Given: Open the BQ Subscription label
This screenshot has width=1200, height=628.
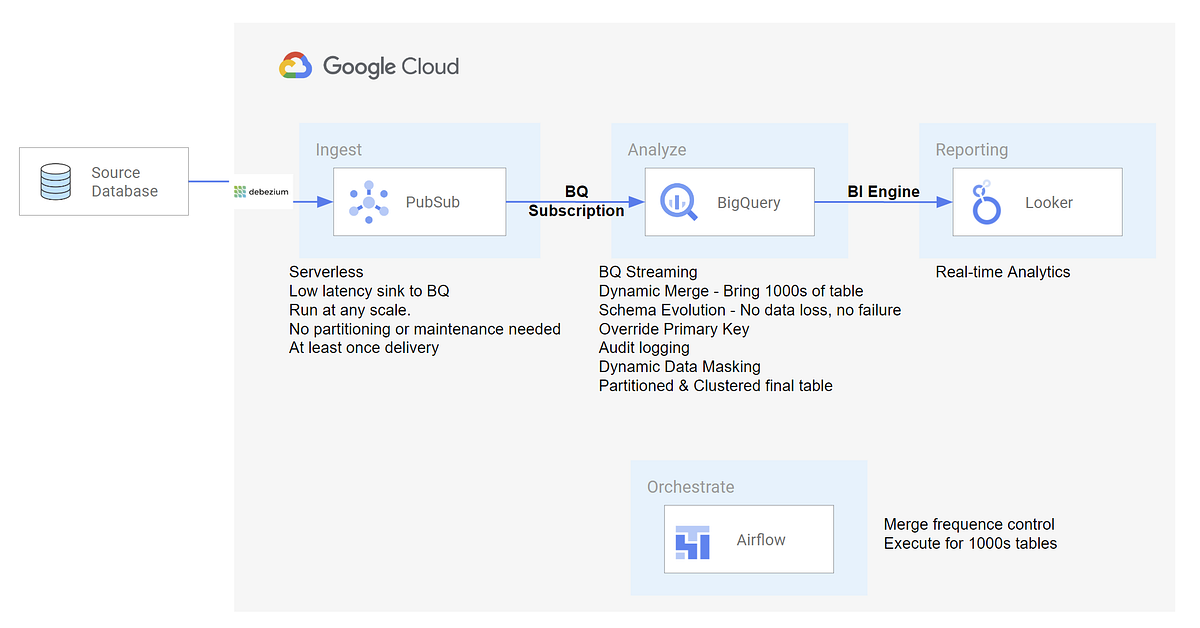Looking at the screenshot, I should point(577,201).
